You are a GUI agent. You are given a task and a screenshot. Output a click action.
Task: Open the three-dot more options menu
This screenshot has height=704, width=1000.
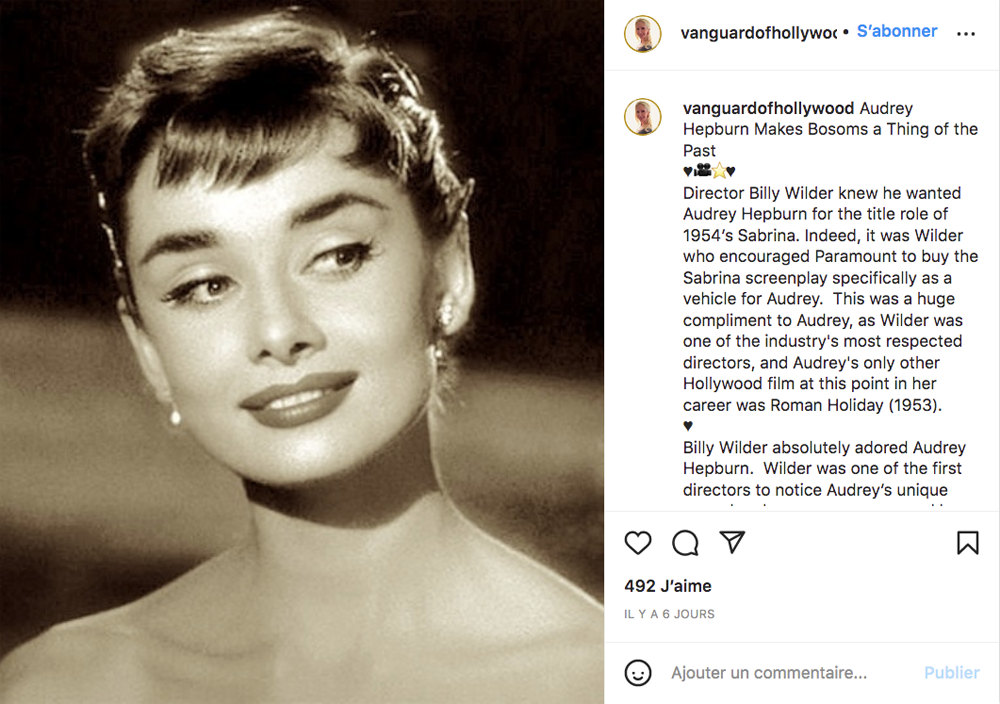click(966, 33)
